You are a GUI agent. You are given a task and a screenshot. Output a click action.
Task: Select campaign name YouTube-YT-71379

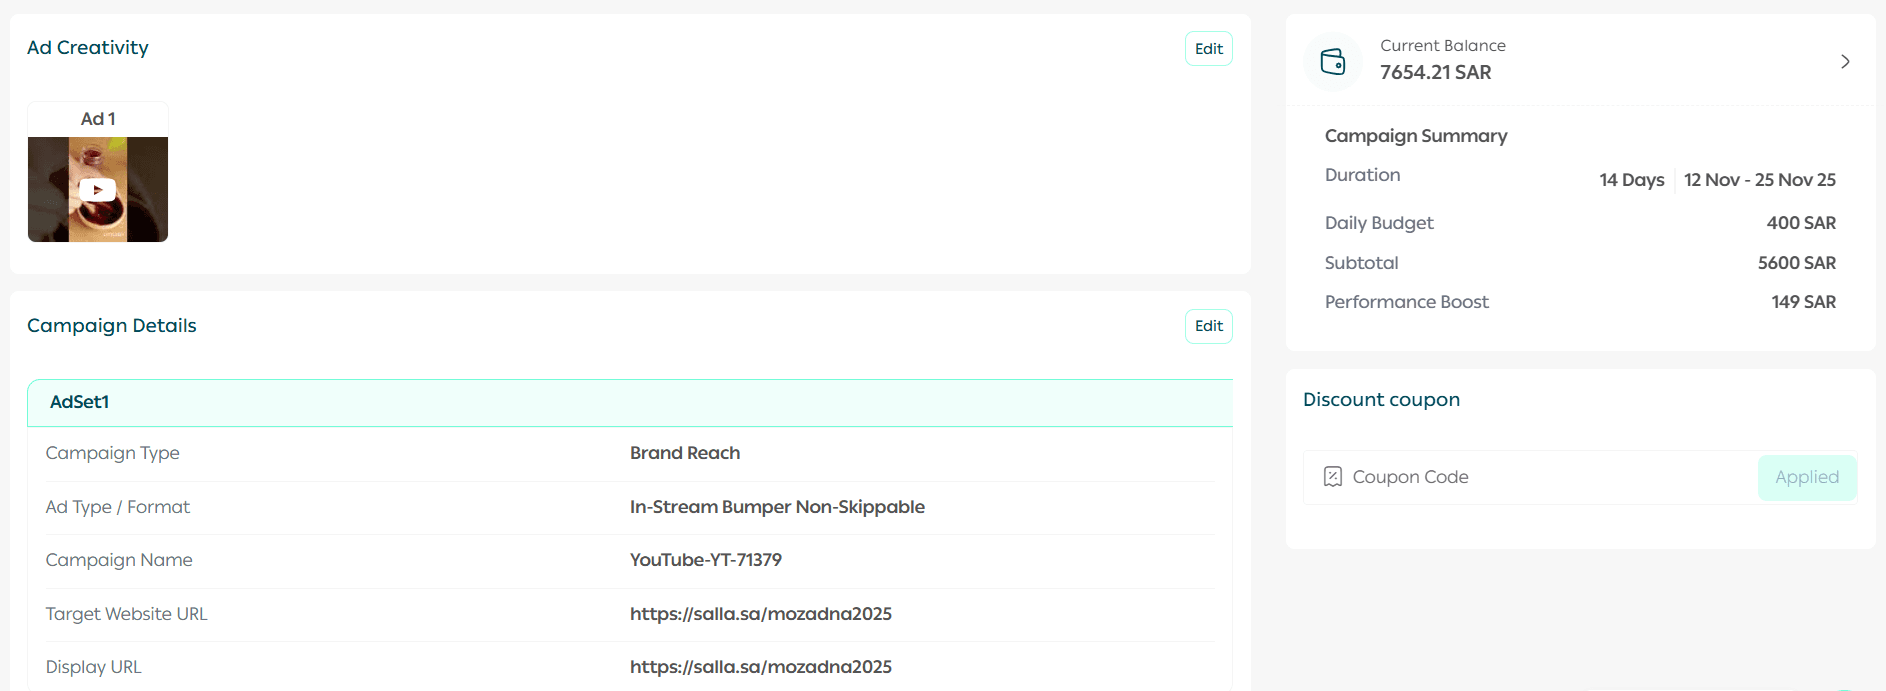coord(705,560)
